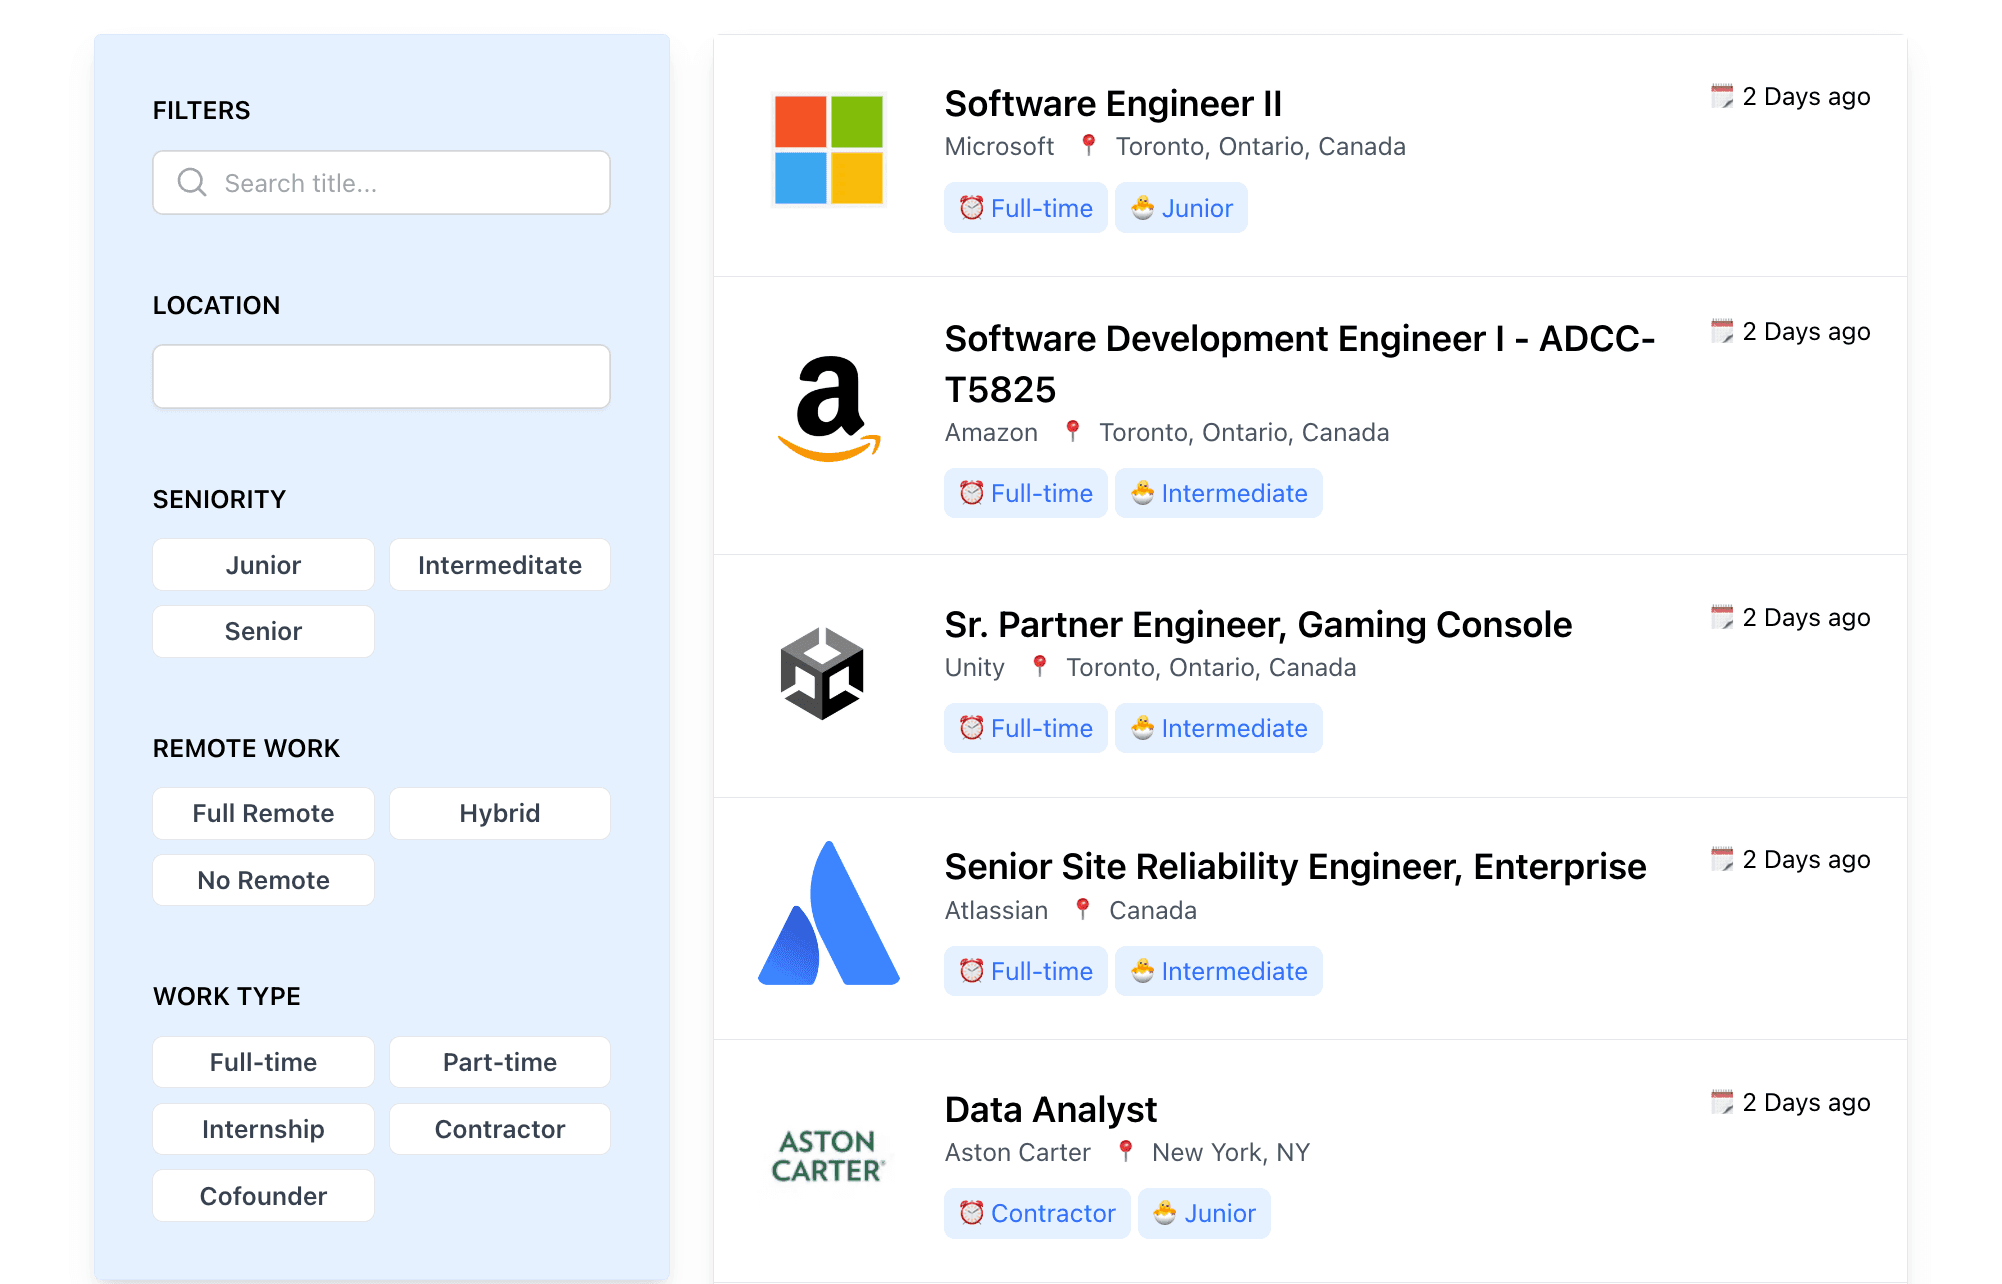Focus the Search title input field
The image size is (2002, 1284).
(x=382, y=182)
